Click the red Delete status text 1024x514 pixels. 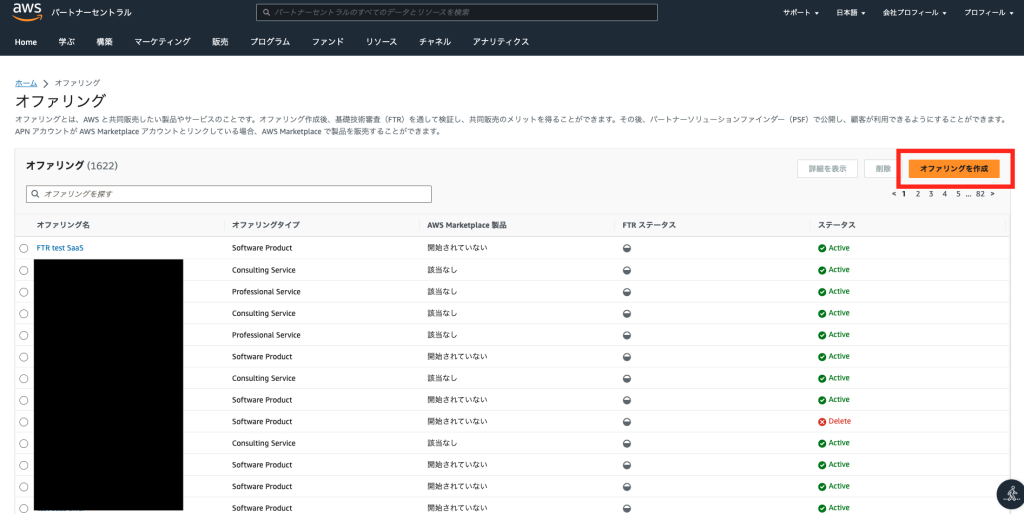coord(840,421)
